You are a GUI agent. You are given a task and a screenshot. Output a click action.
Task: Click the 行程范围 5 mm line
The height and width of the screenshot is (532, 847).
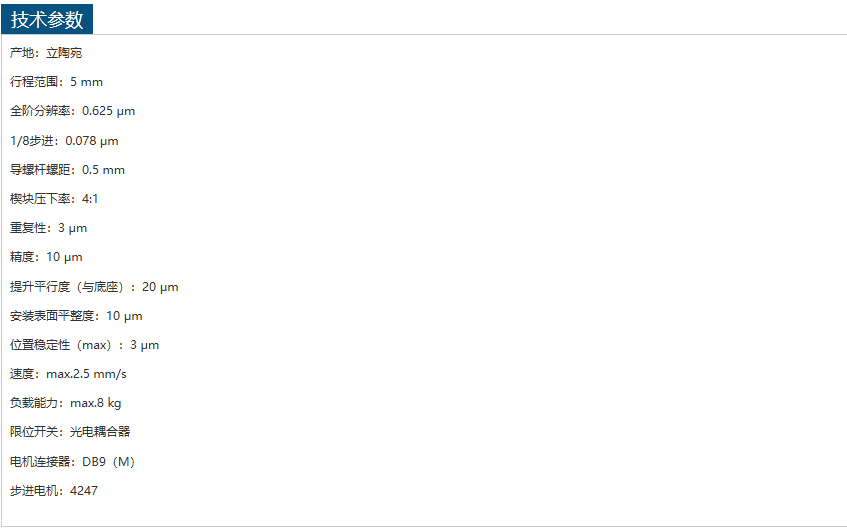pyautogui.click(x=56, y=82)
